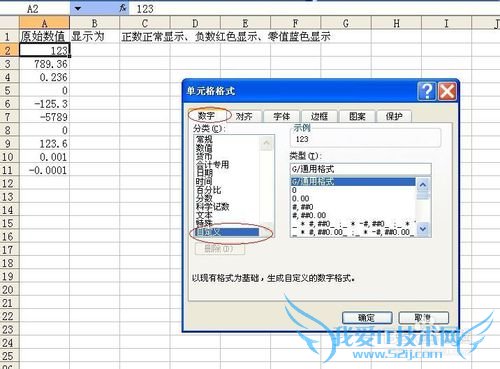Open the 图案 tab

[357, 116]
